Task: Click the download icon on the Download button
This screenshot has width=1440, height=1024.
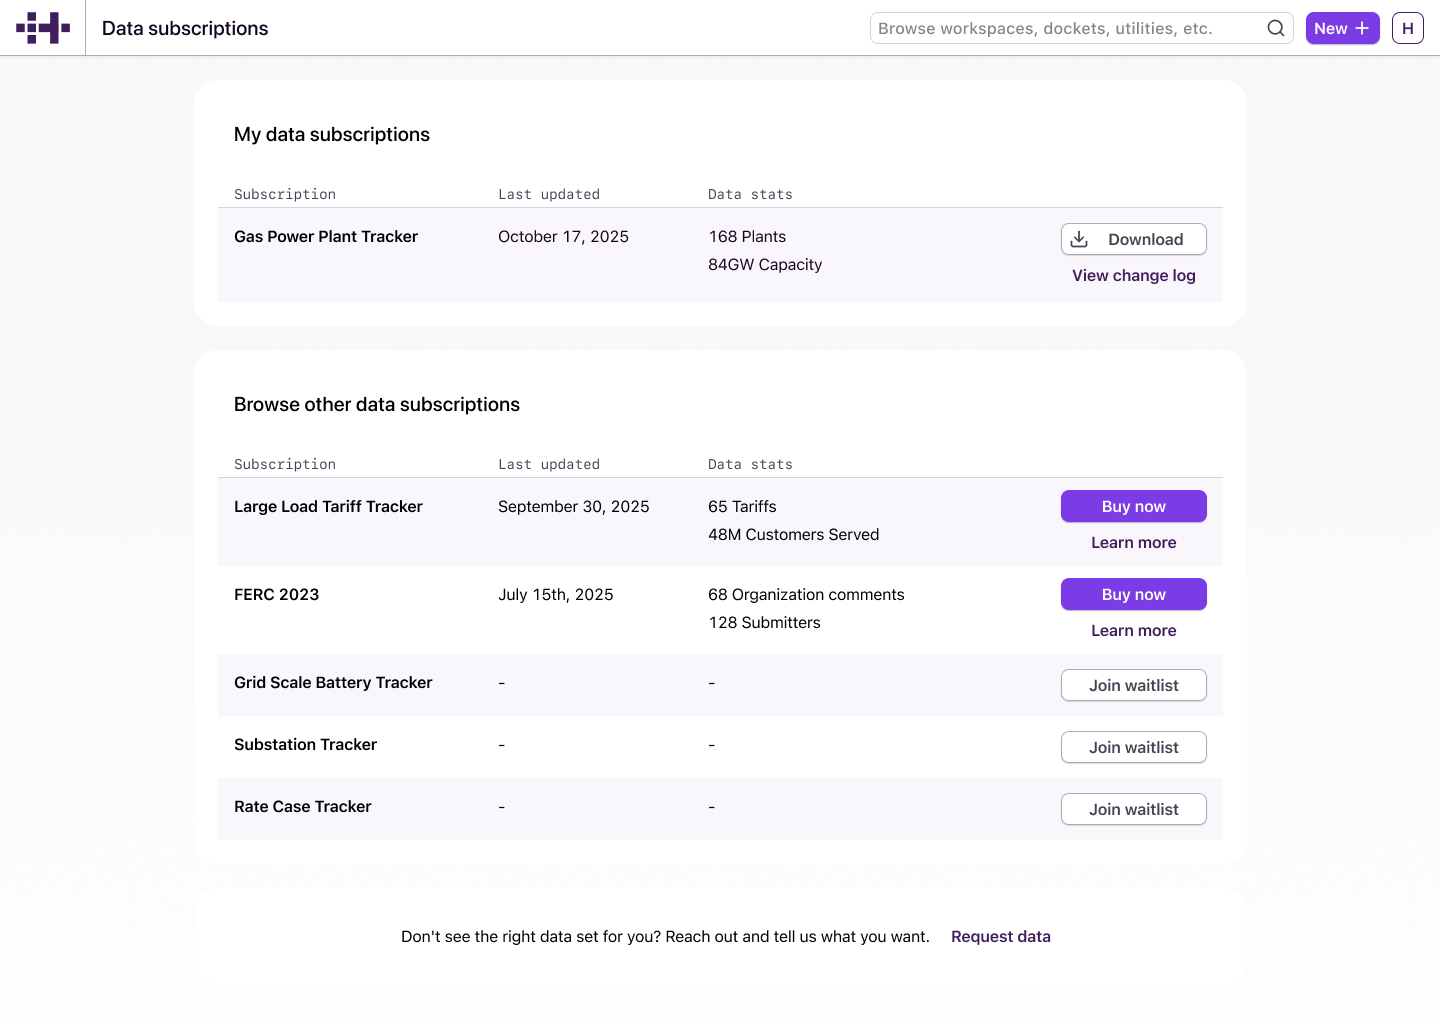Action: coord(1078,239)
